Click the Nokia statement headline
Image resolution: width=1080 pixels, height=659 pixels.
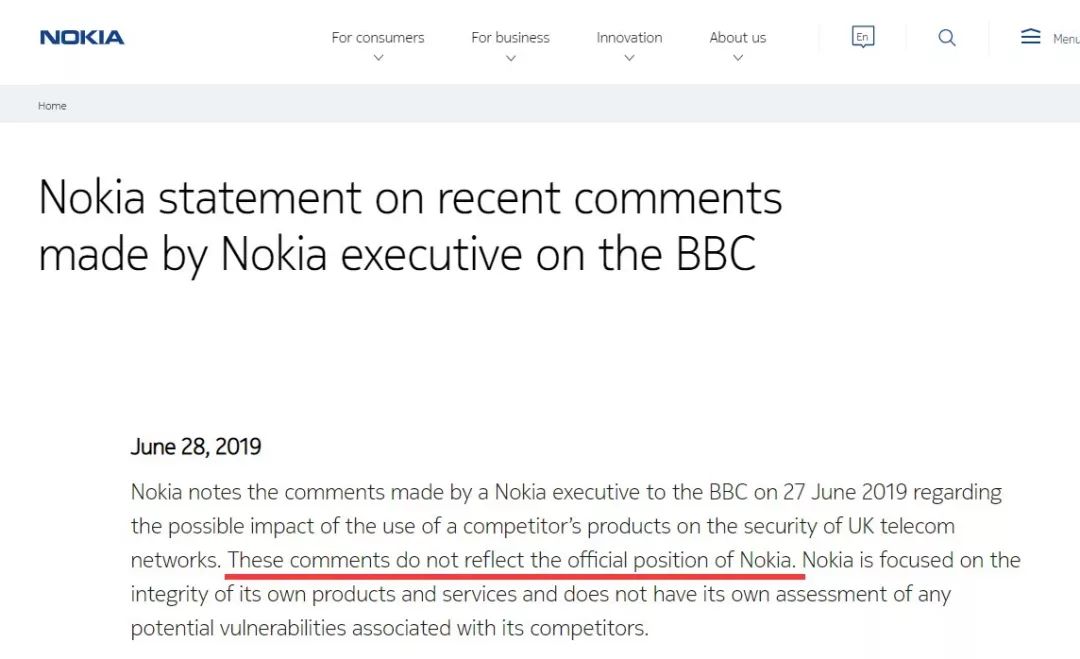(x=410, y=226)
